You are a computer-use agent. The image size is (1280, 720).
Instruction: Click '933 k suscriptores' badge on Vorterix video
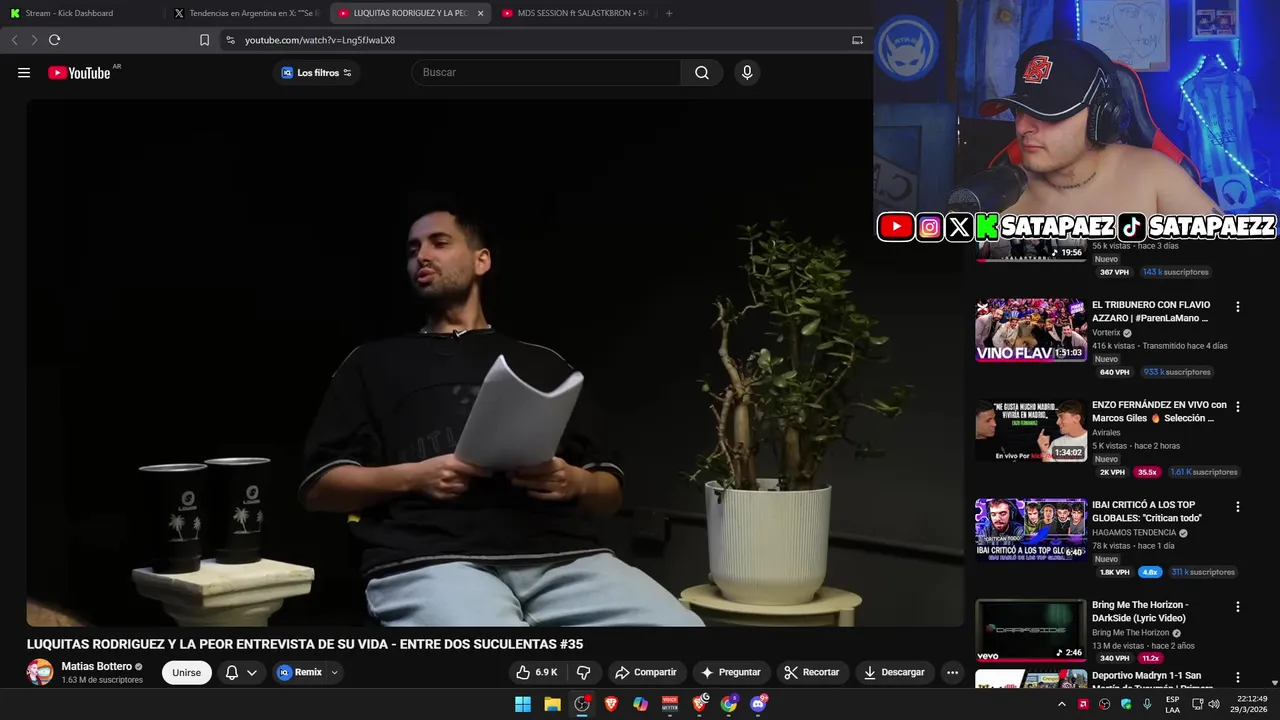coord(1178,372)
